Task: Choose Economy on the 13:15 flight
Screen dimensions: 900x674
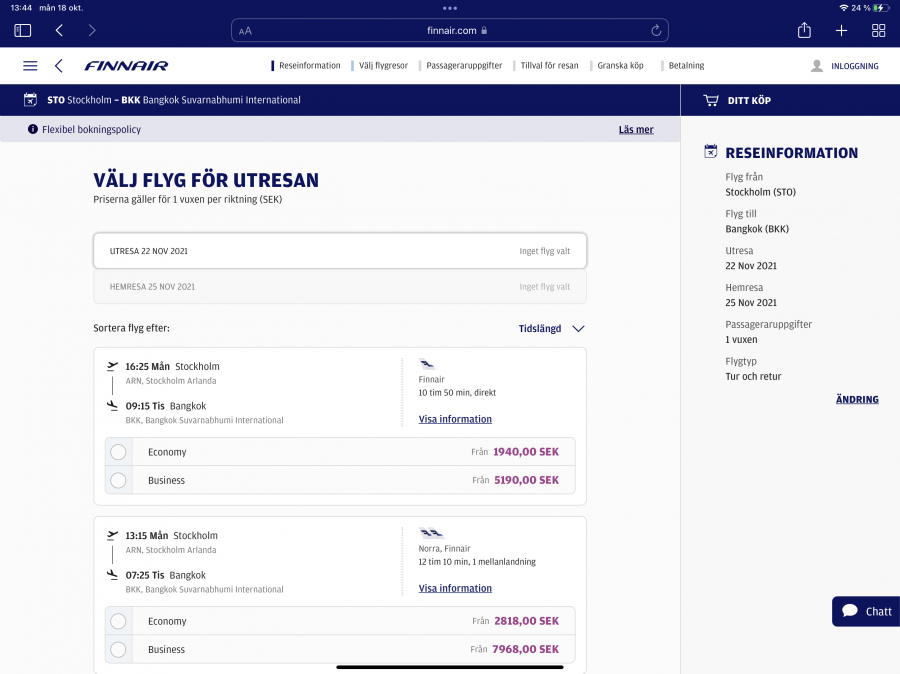Action: pyautogui.click(x=119, y=621)
